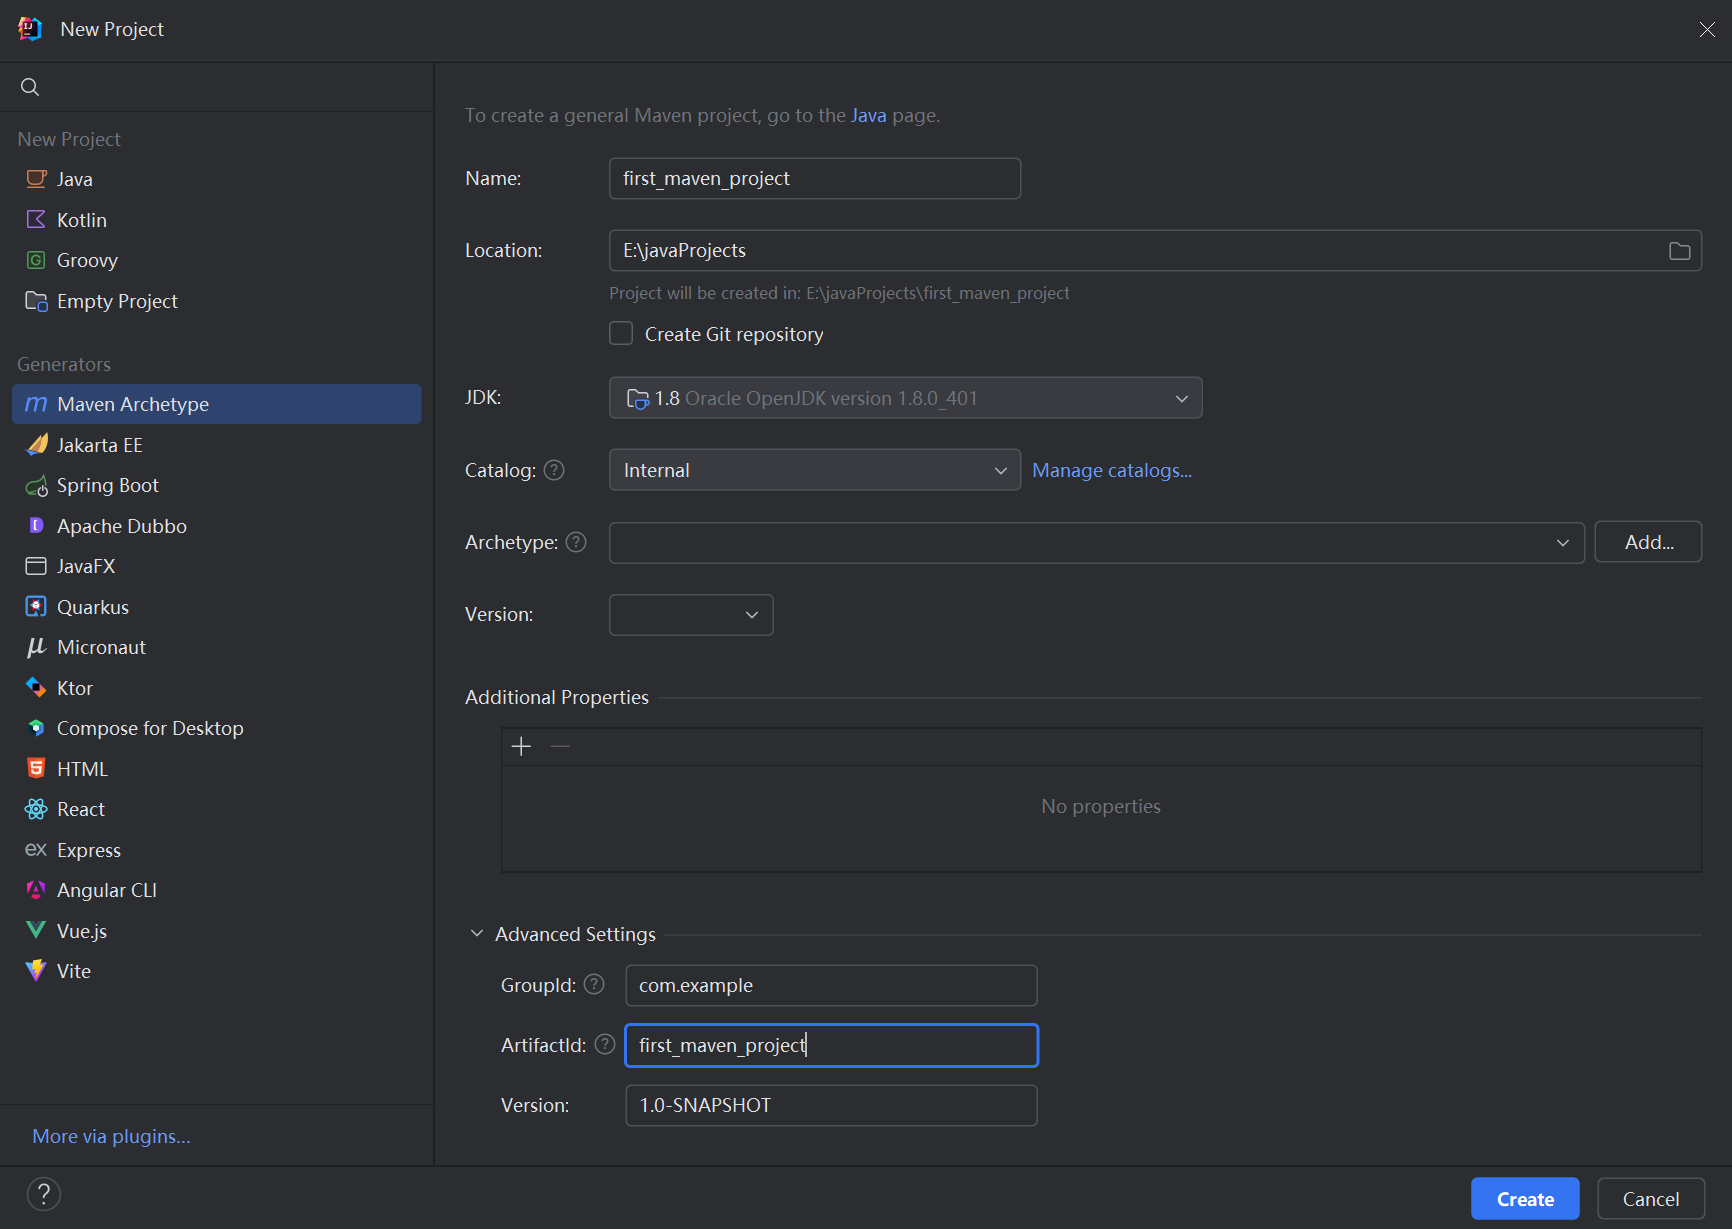Image resolution: width=1732 pixels, height=1229 pixels.
Task: Click the Java page link
Action: 868,115
